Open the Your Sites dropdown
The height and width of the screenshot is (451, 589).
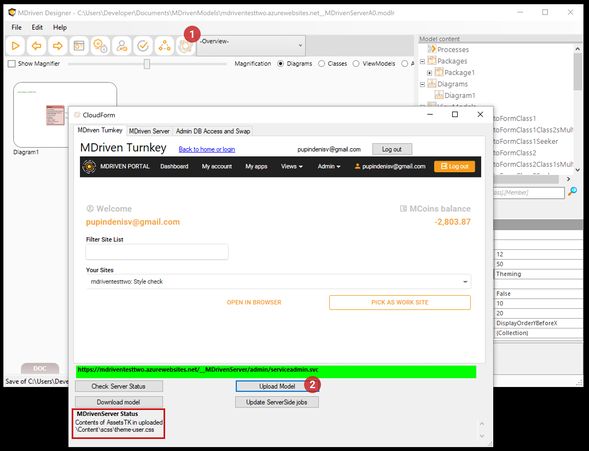(x=278, y=282)
